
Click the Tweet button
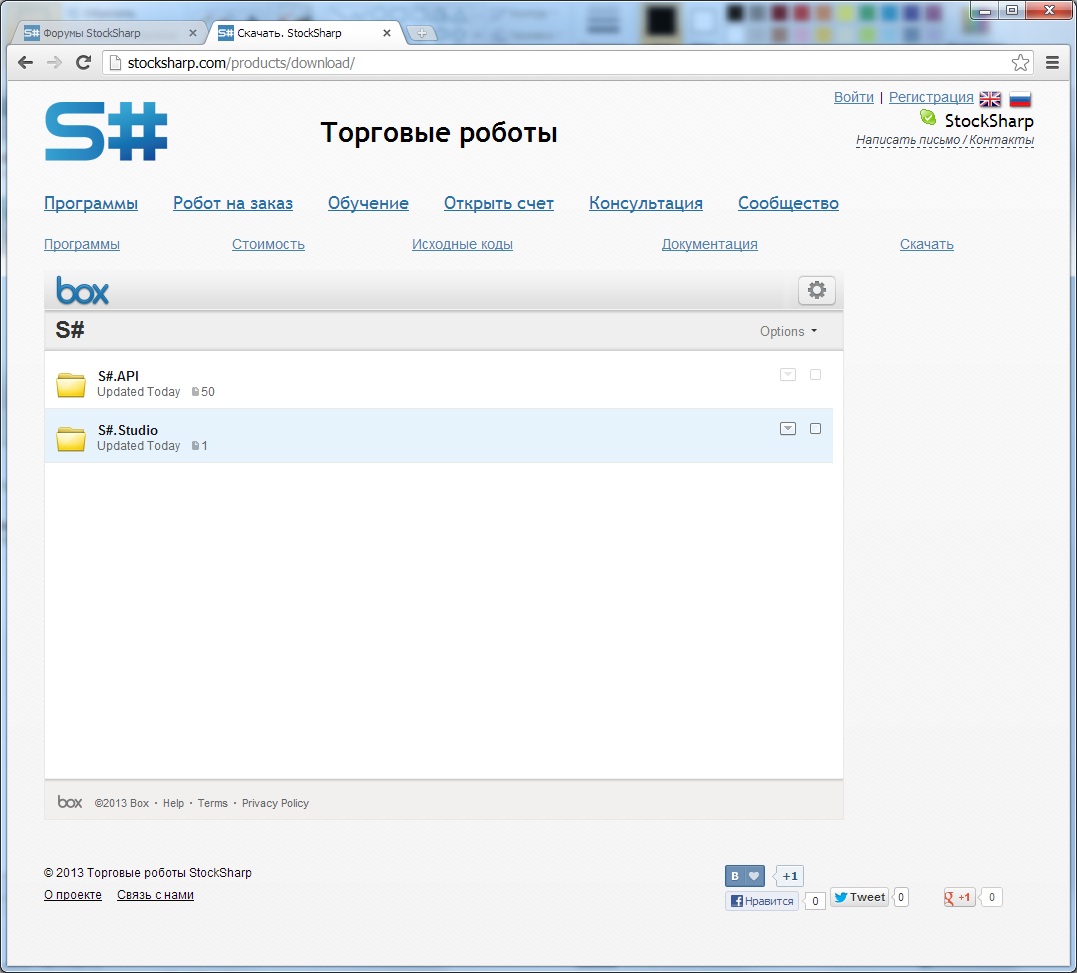point(859,898)
